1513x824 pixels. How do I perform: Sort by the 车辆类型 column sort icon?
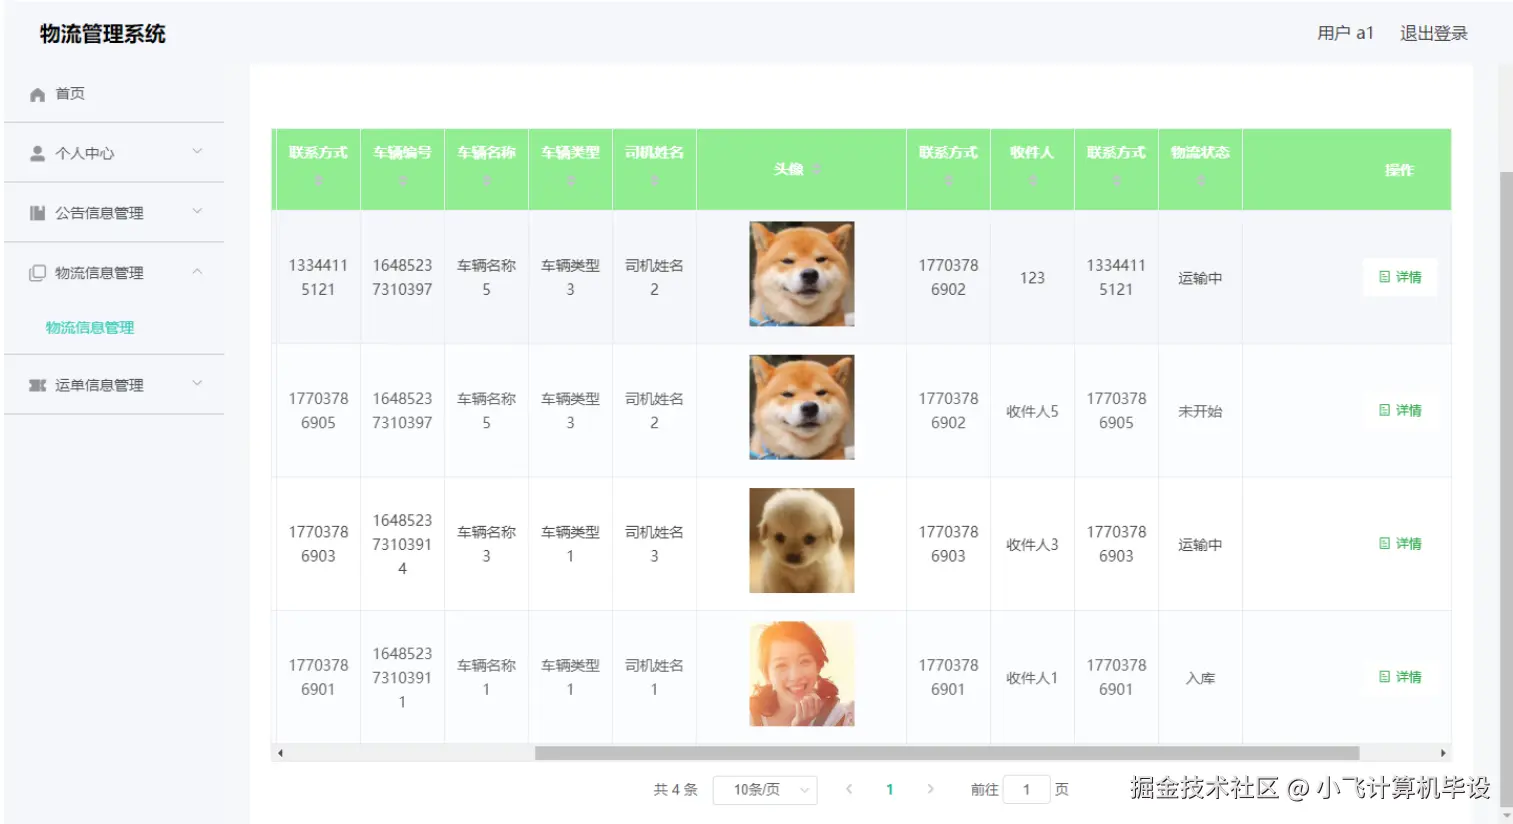[570, 181]
